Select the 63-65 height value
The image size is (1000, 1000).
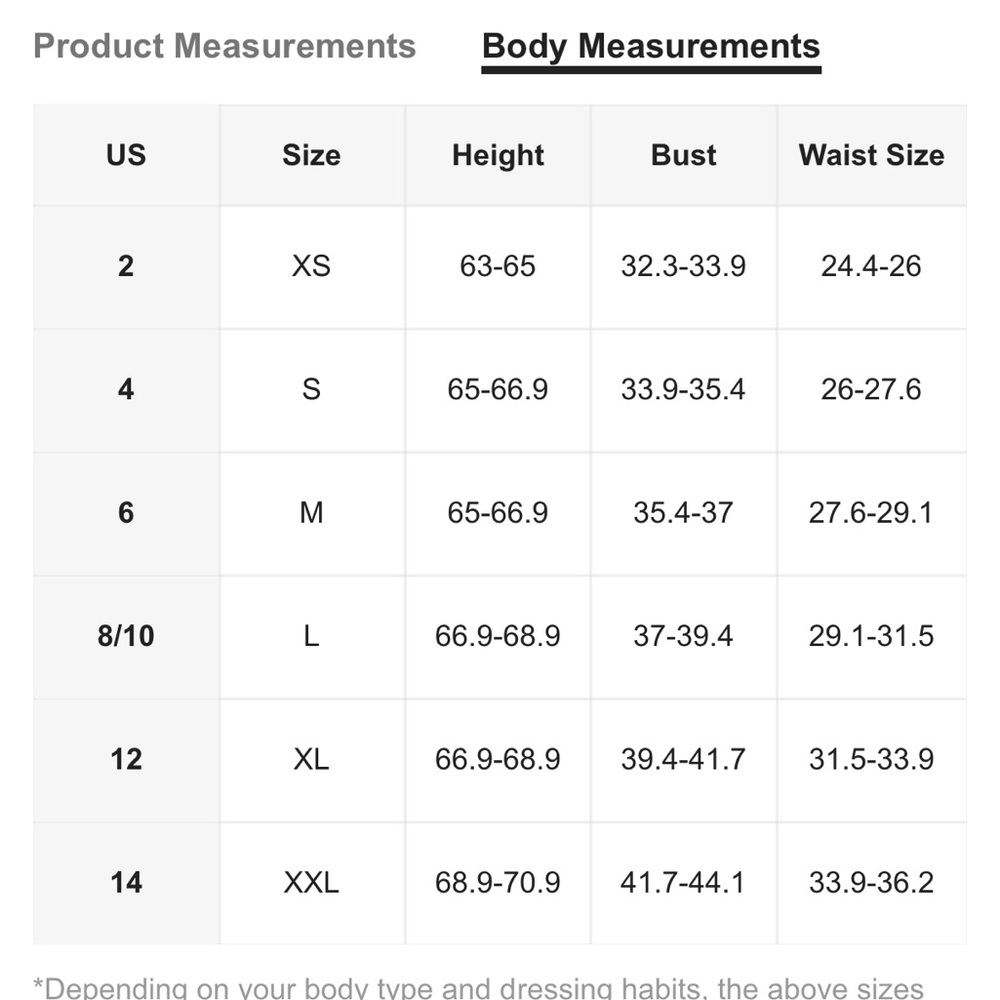[x=498, y=266]
